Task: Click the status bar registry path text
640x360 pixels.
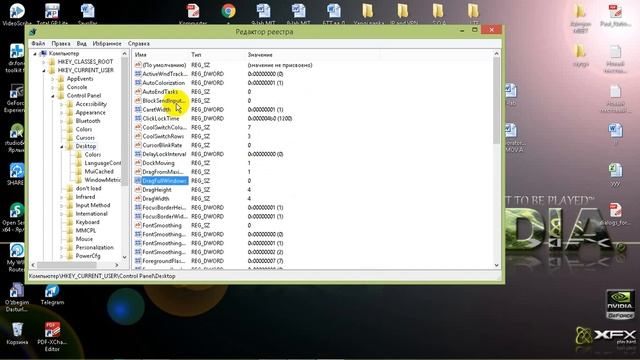Action: tap(102, 276)
